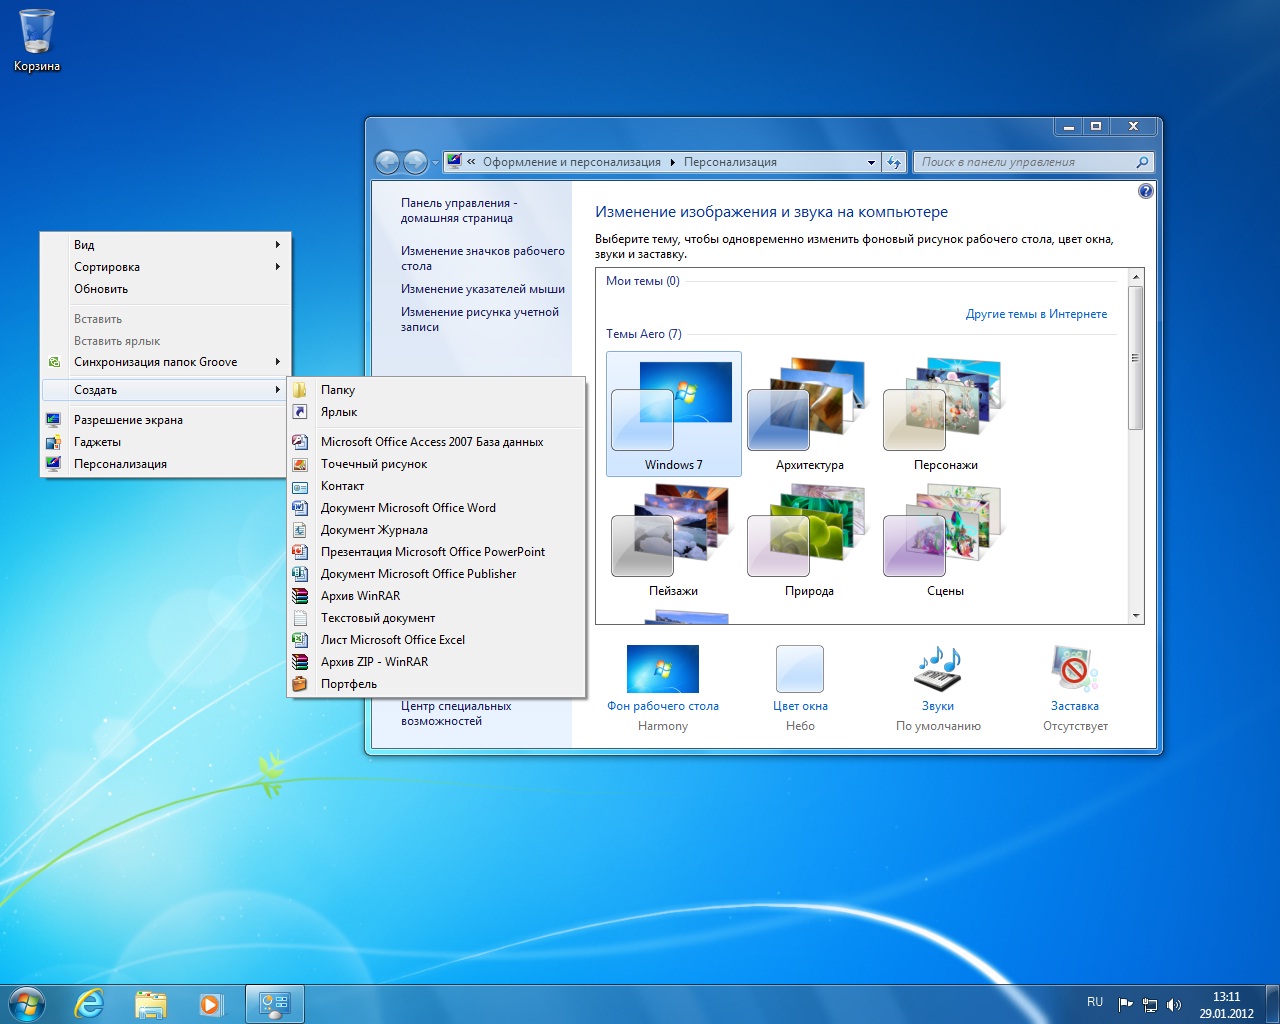
Task: Open the help question-mark icon
Action: (1146, 191)
